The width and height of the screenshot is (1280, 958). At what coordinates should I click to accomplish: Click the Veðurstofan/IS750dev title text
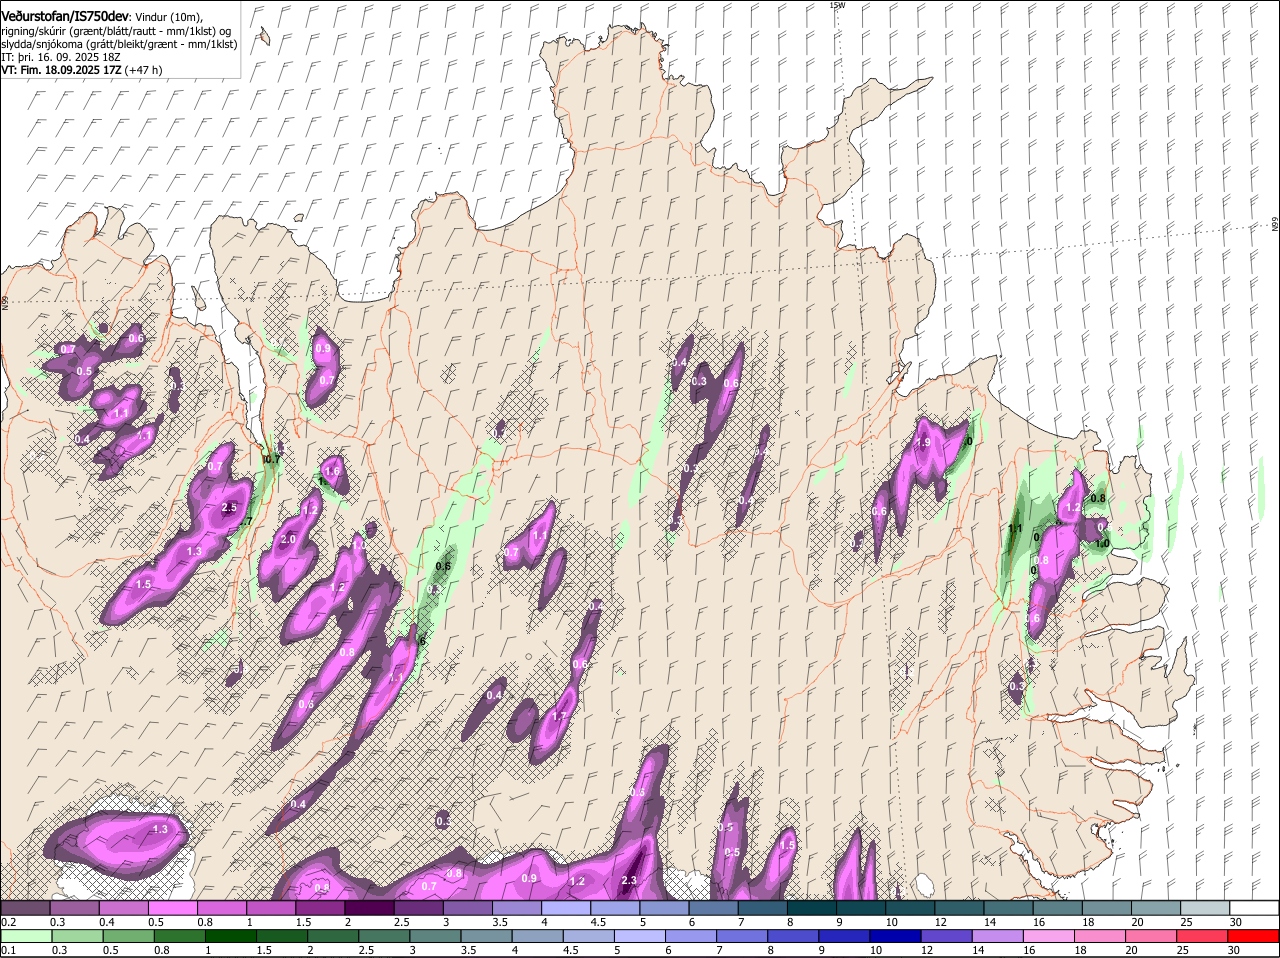(x=65, y=16)
